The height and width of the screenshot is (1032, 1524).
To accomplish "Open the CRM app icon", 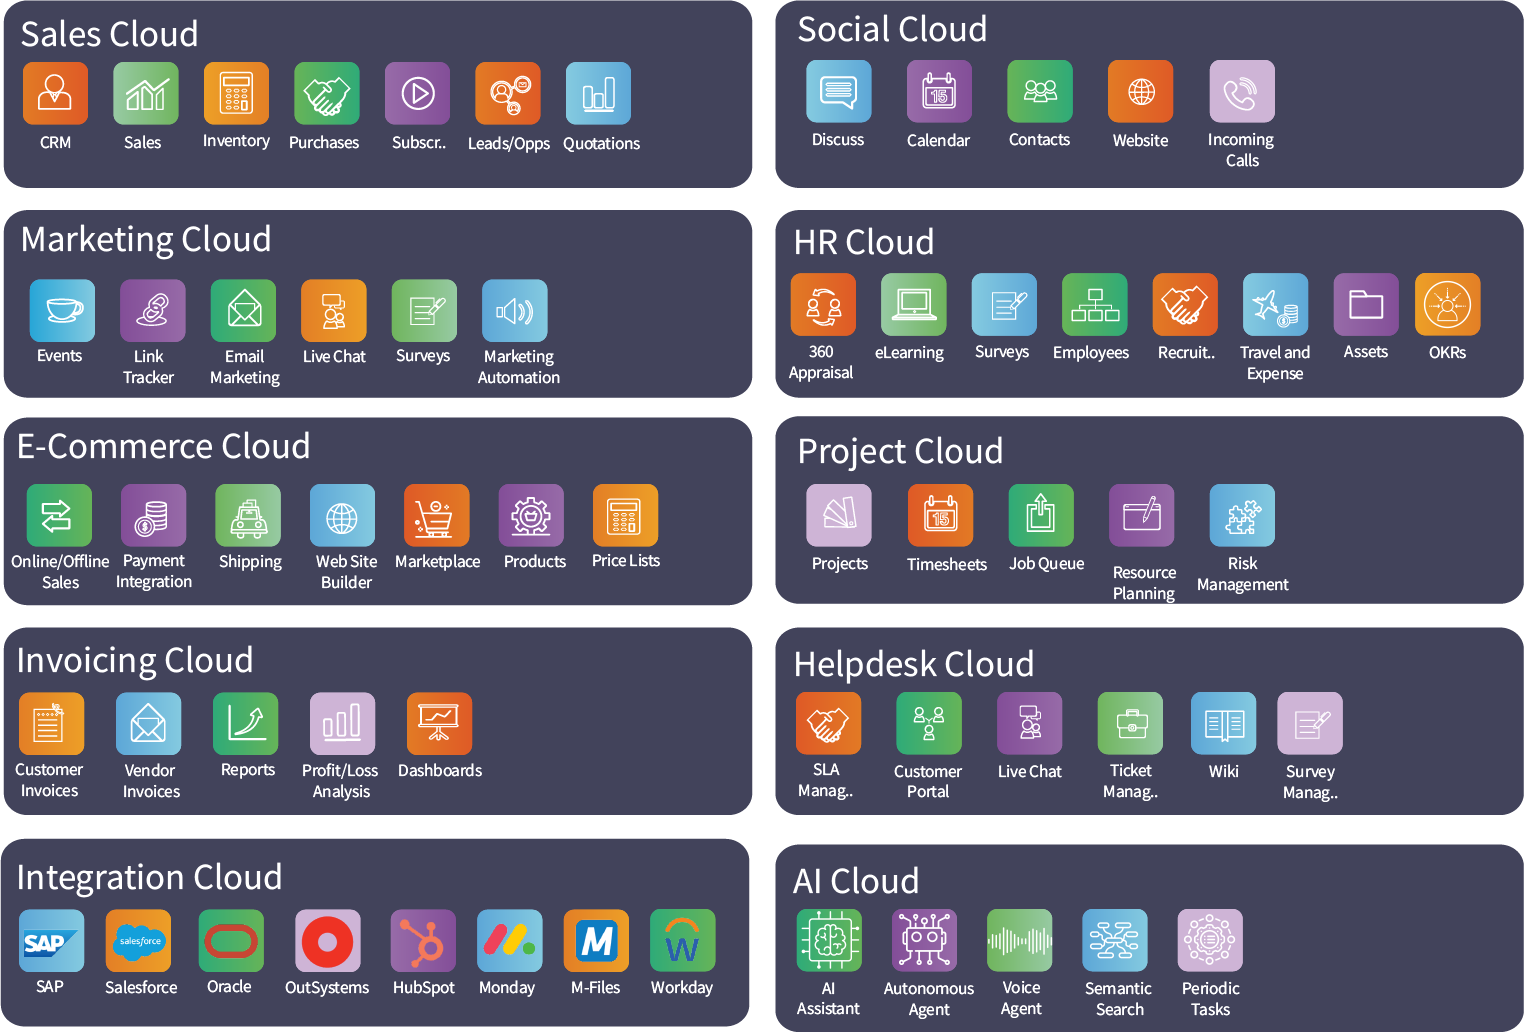I will tap(55, 94).
